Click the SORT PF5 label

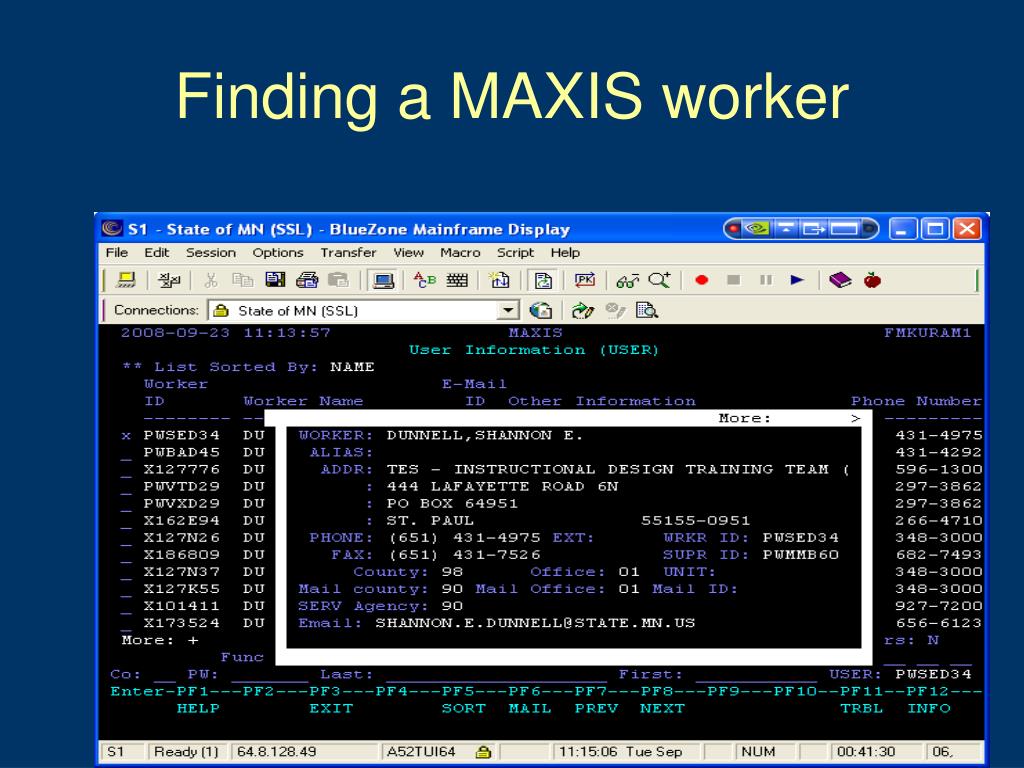(x=464, y=709)
